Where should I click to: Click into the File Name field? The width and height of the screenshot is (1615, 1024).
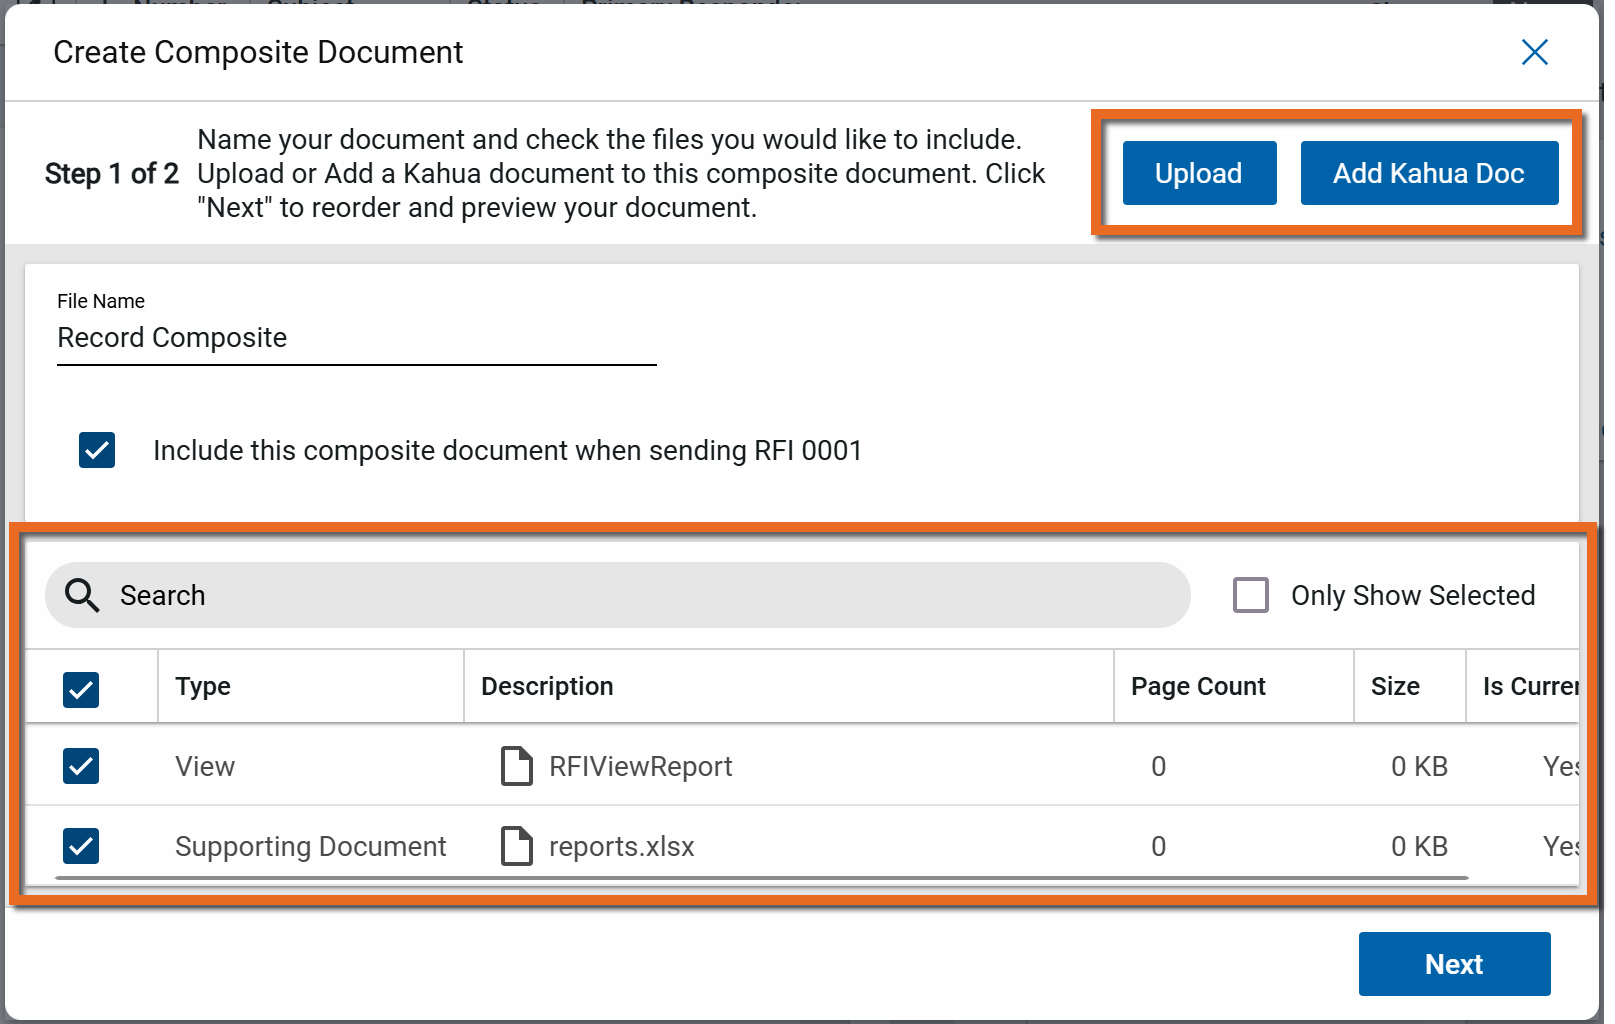pyautogui.click(x=356, y=338)
